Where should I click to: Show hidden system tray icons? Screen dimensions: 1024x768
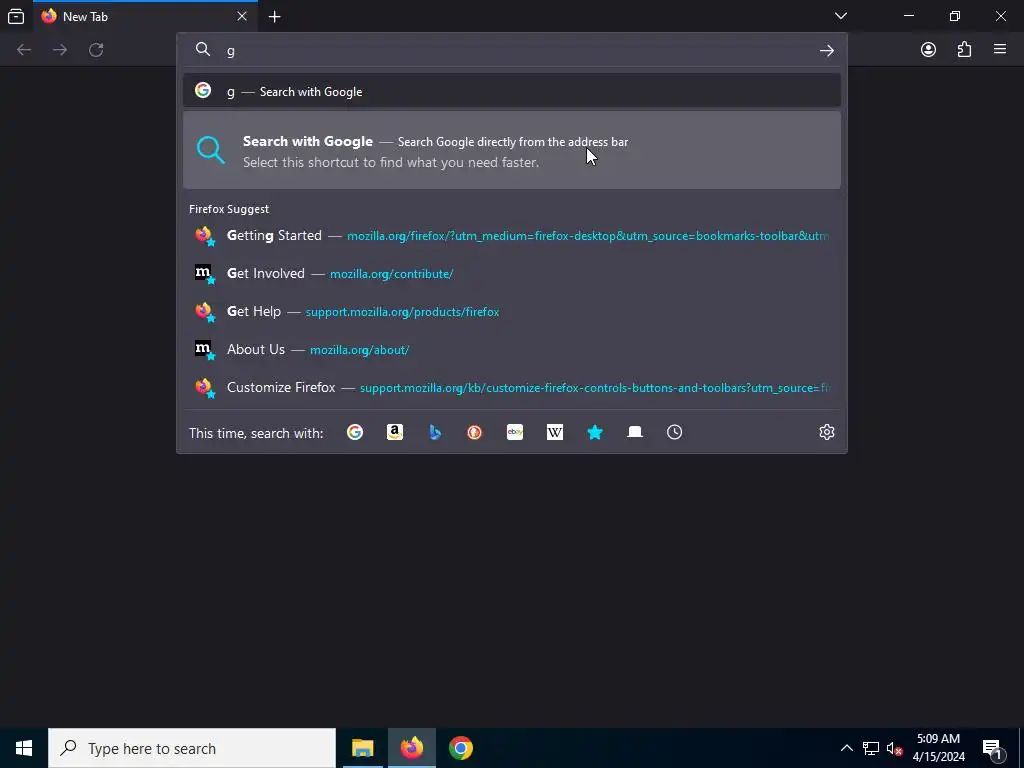click(846, 748)
